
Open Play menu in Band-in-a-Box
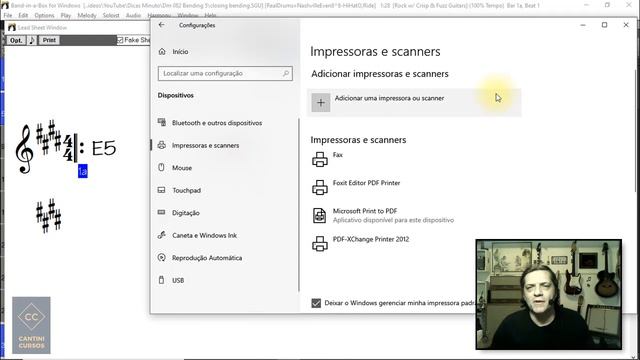[66, 16]
